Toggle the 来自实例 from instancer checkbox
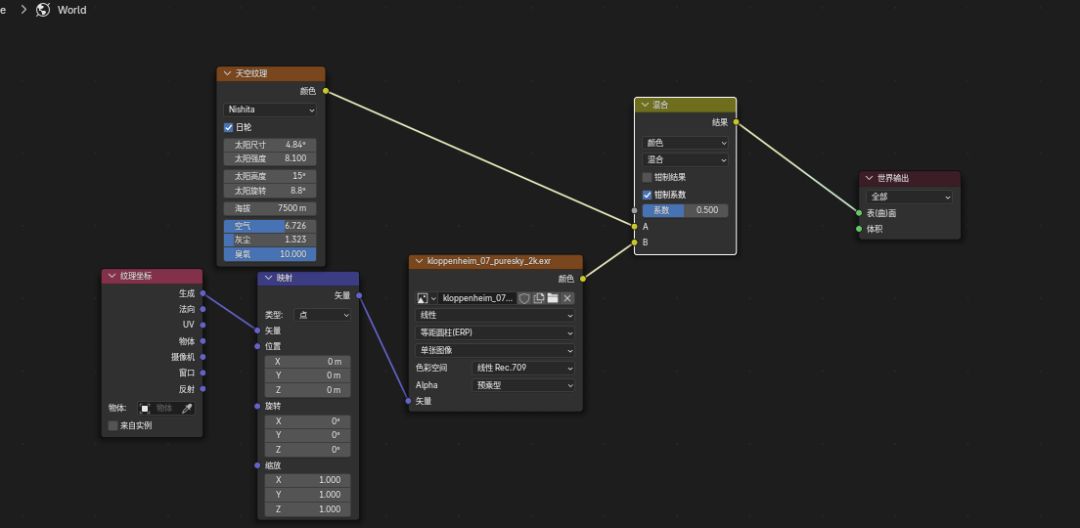The width and height of the screenshot is (1080, 528). (x=113, y=425)
